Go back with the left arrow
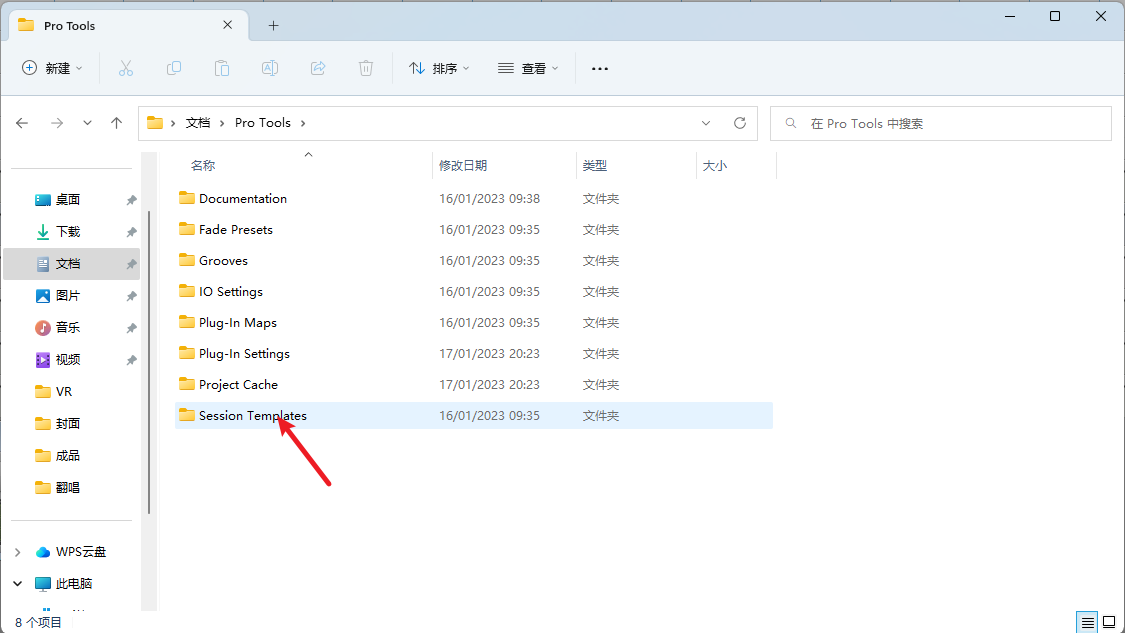1125x633 pixels. pyautogui.click(x=22, y=123)
